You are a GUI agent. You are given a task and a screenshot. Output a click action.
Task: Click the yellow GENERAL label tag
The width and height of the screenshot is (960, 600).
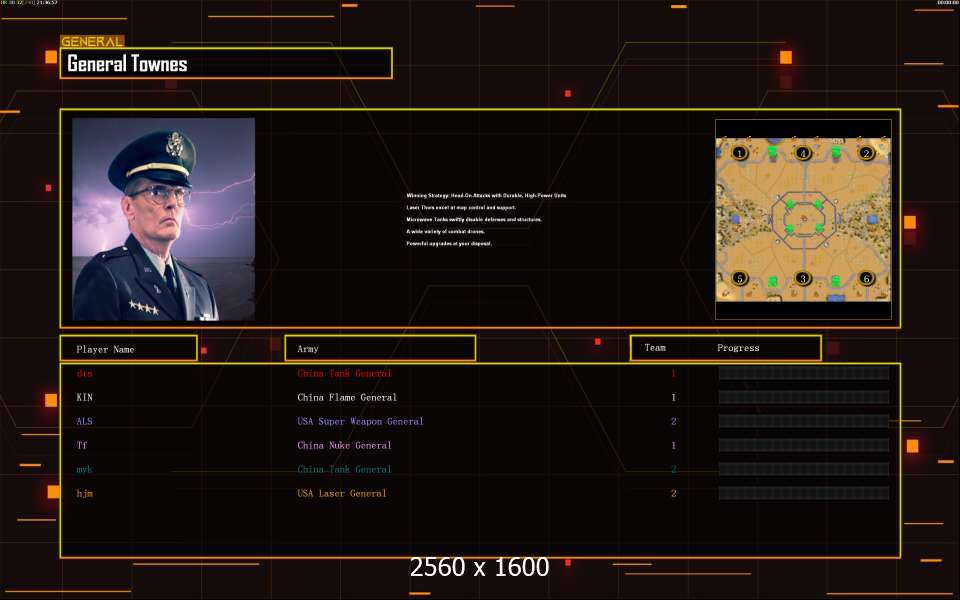pos(92,42)
